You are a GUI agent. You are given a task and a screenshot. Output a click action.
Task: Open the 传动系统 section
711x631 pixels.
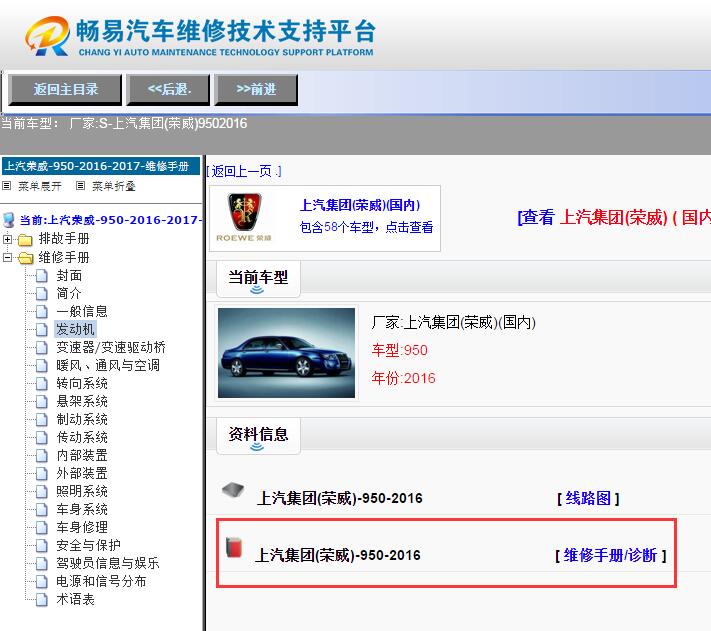tap(82, 437)
